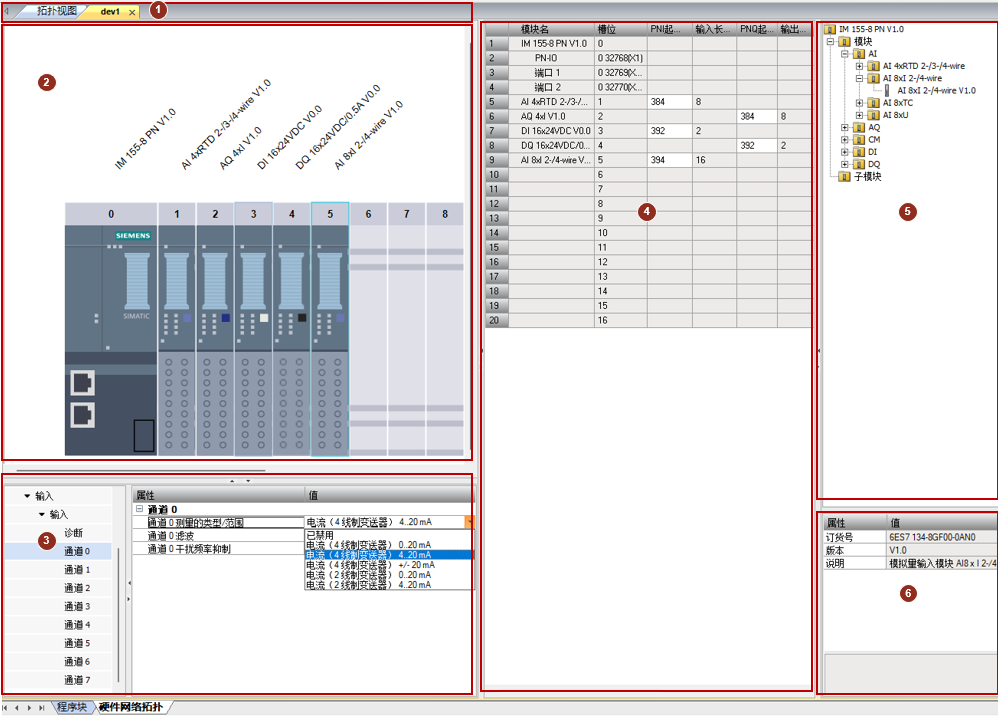Viewport: 998px width, 716px height.
Task: Select the module in rack slot 2
Action: pyautogui.click(x=215, y=340)
